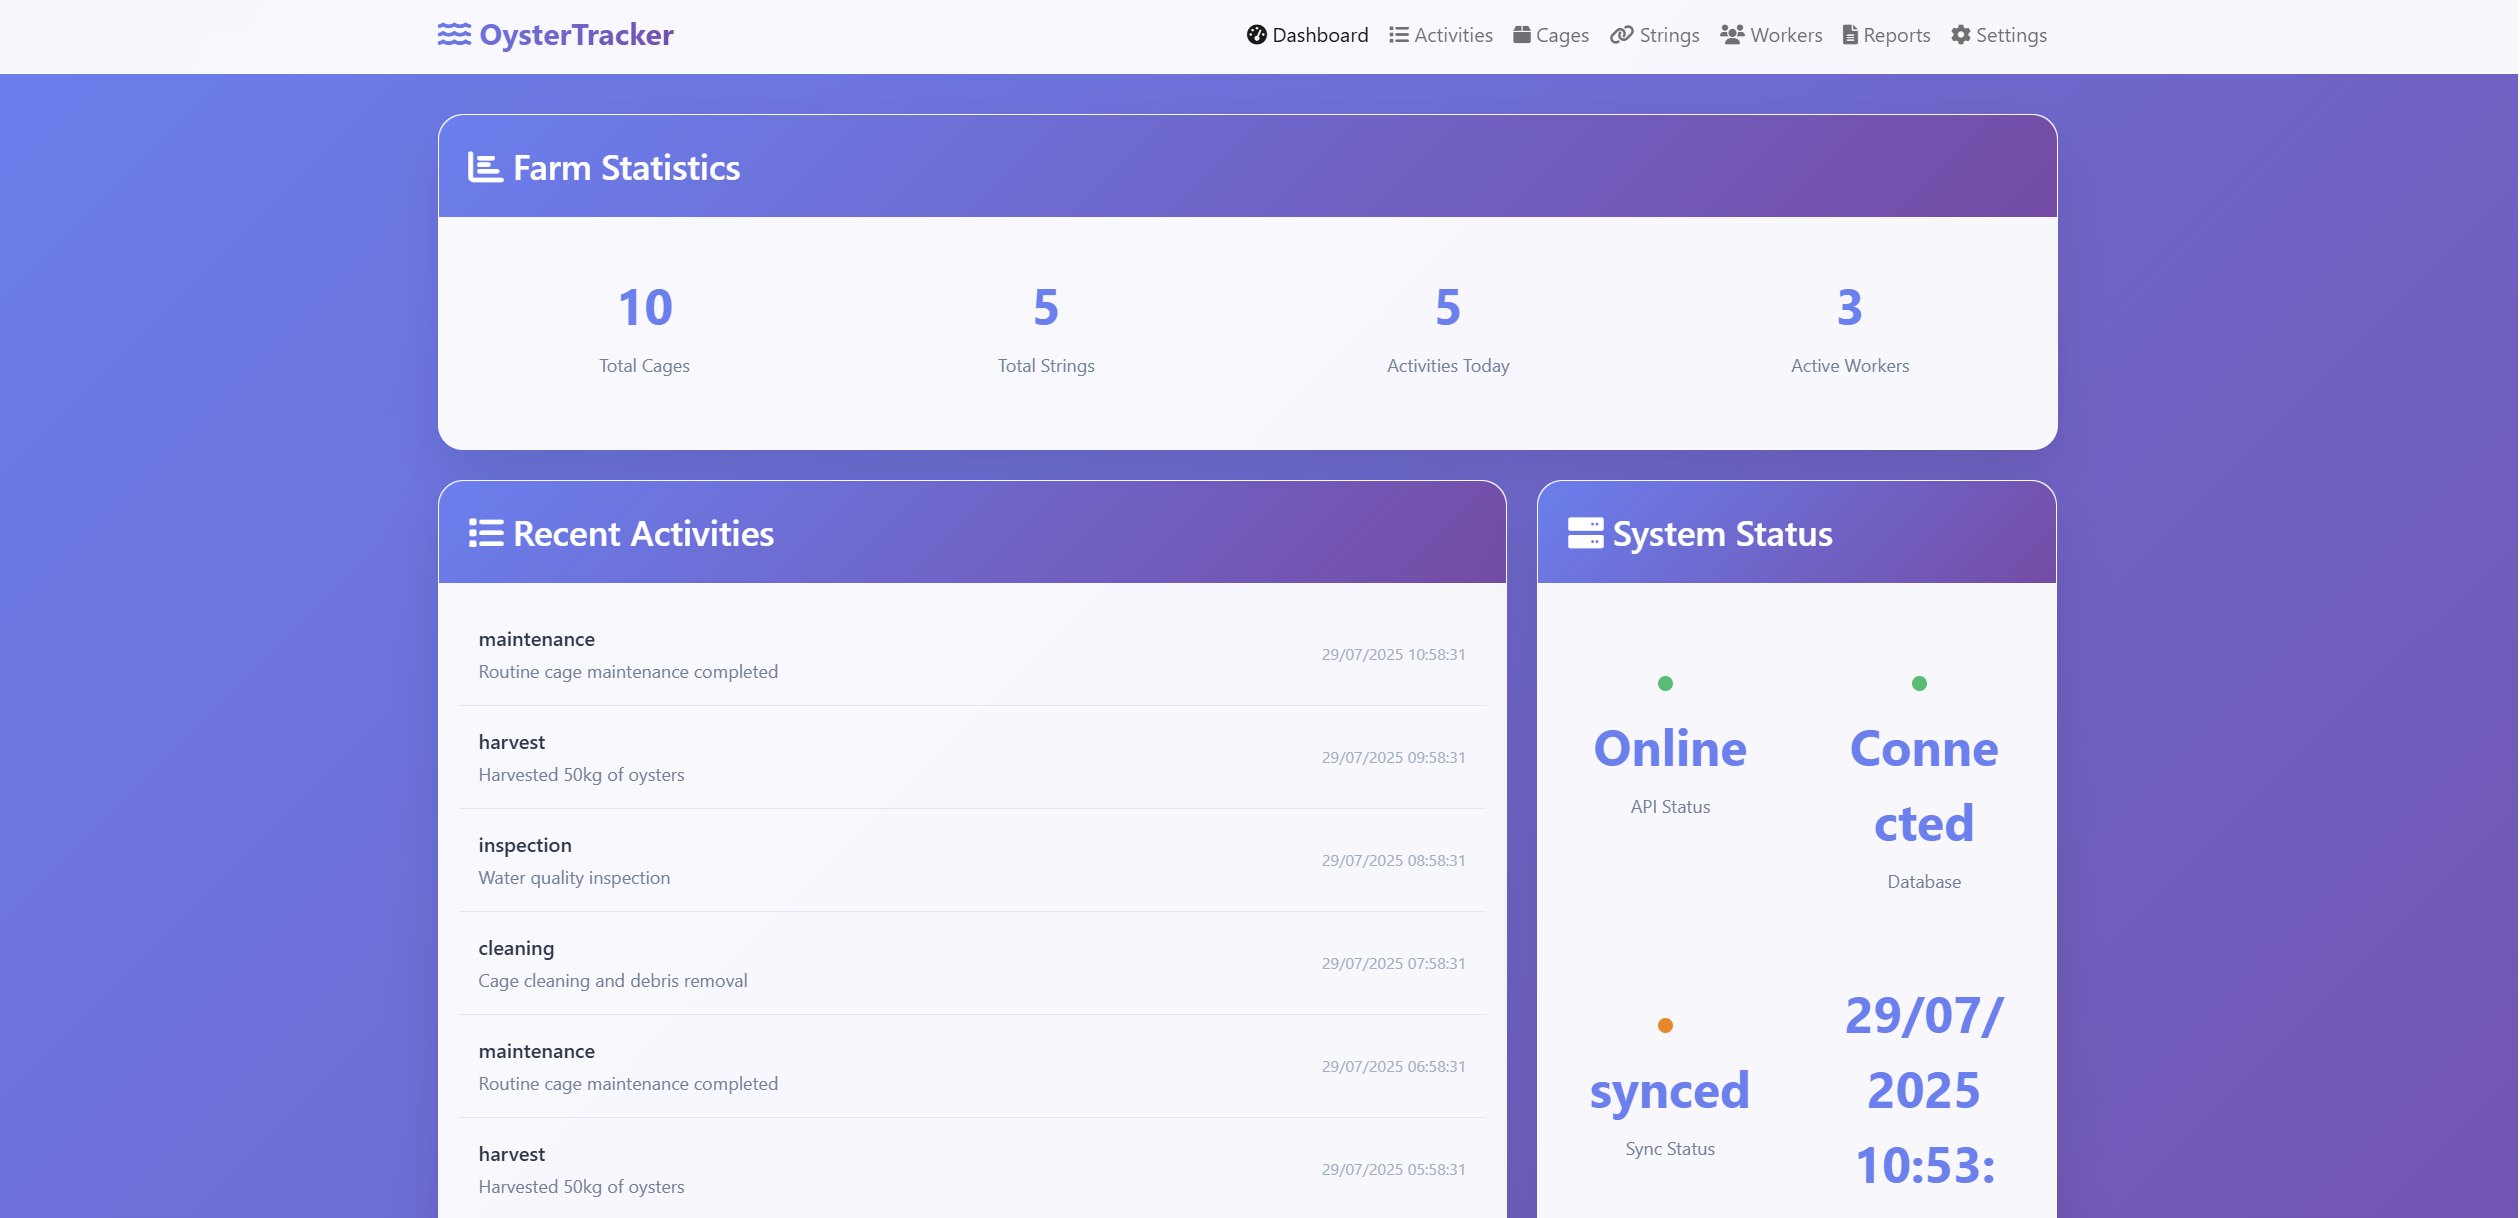Click the Settings gear icon
This screenshot has width=2520, height=1218.
coord(1961,35)
